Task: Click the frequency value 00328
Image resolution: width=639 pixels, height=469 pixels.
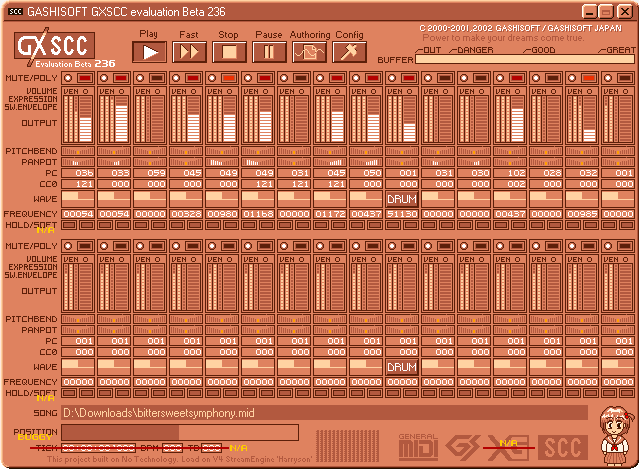Action: coord(186,214)
